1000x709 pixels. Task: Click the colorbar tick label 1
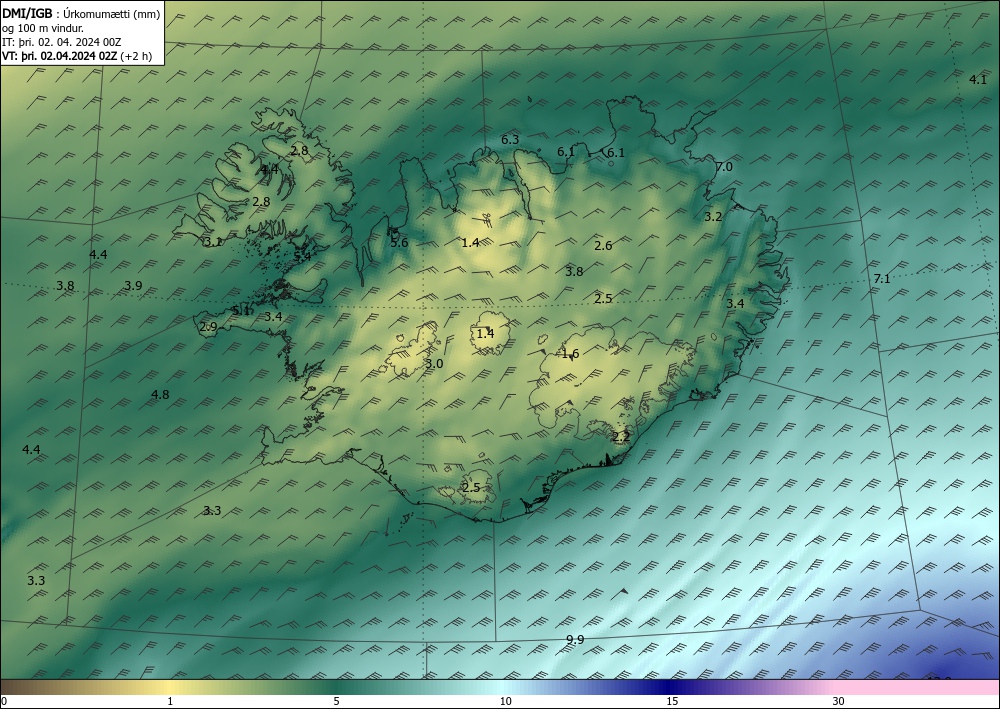point(170,701)
